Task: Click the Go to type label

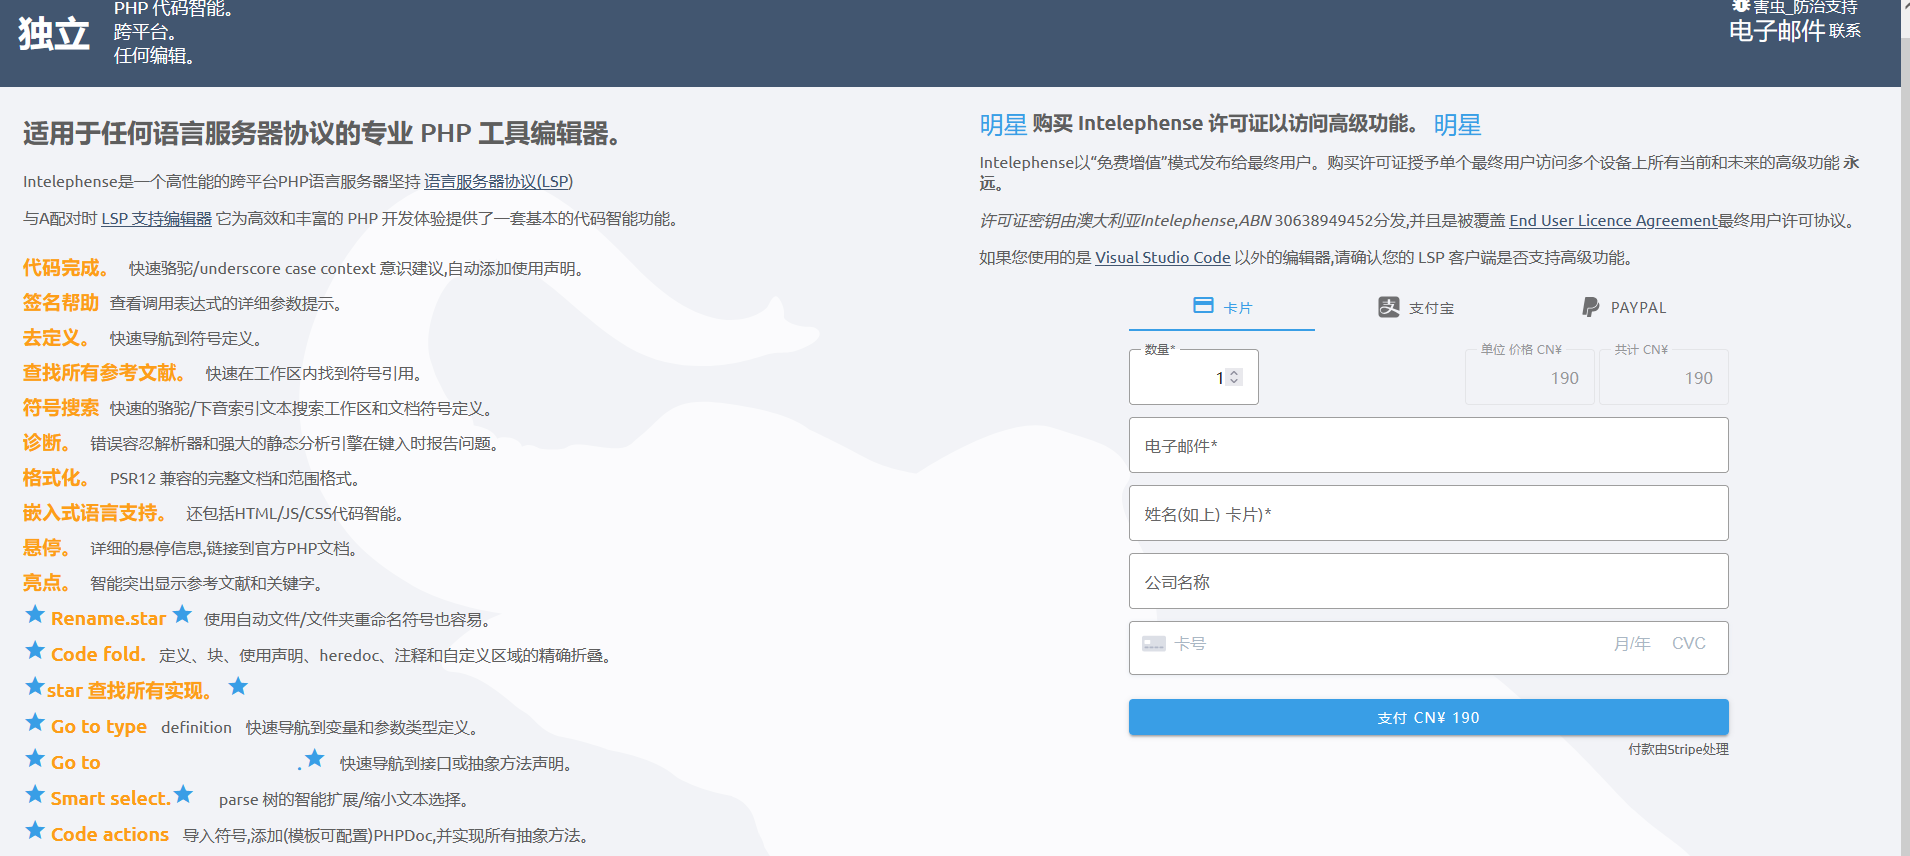Action: 99,727
